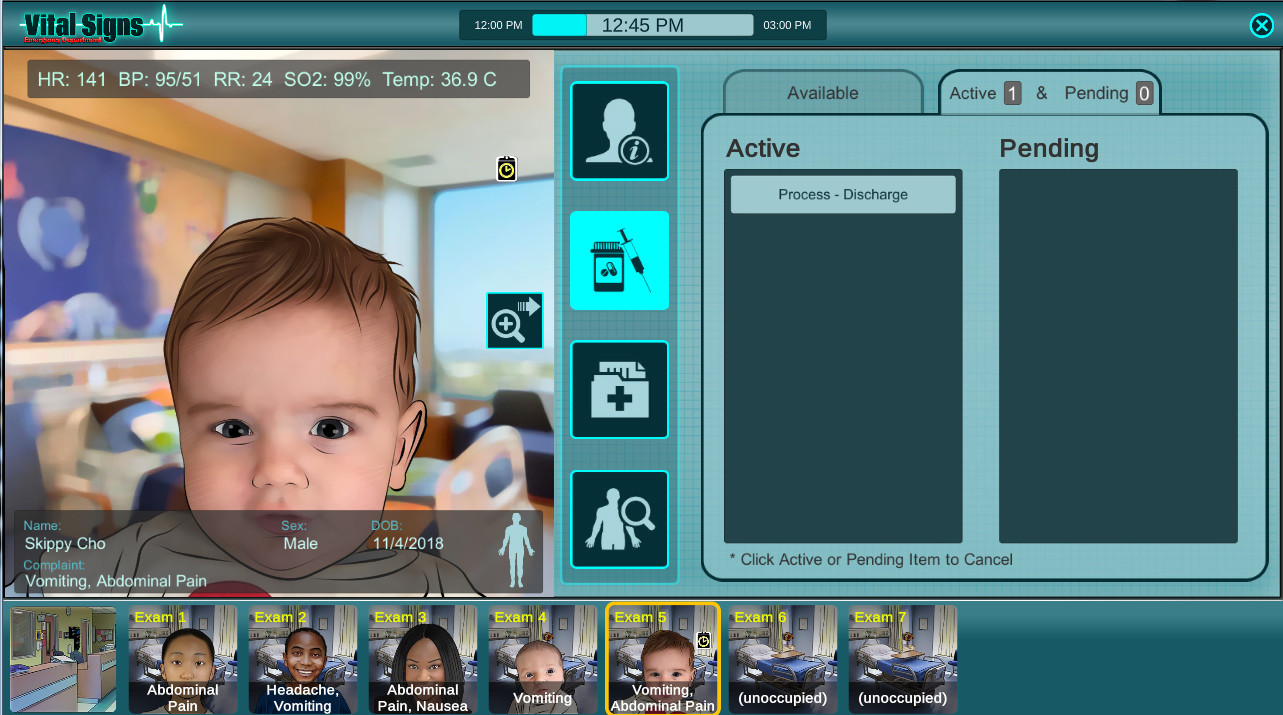Select the Active & Pending tab
Image resolution: width=1283 pixels, height=715 pixels.
1048,93
